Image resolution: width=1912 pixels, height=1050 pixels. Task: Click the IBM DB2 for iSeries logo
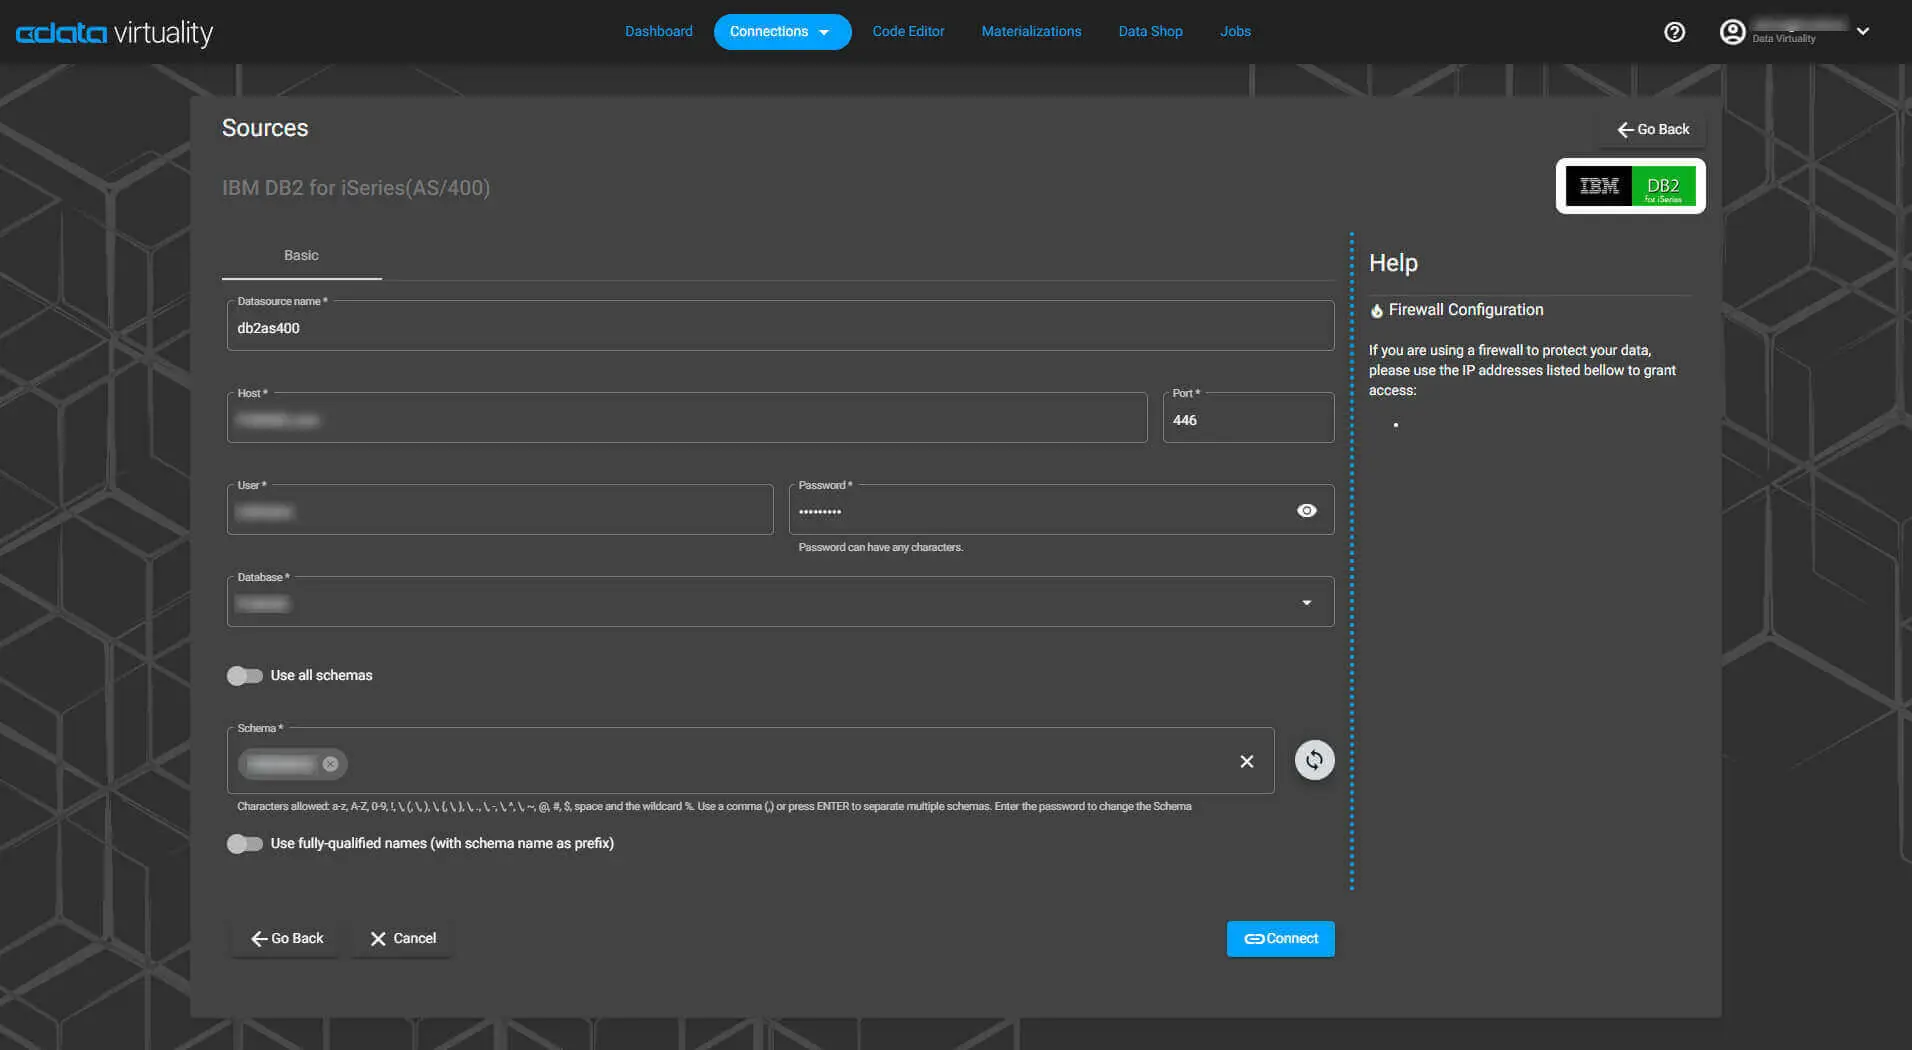point(1630,186)
